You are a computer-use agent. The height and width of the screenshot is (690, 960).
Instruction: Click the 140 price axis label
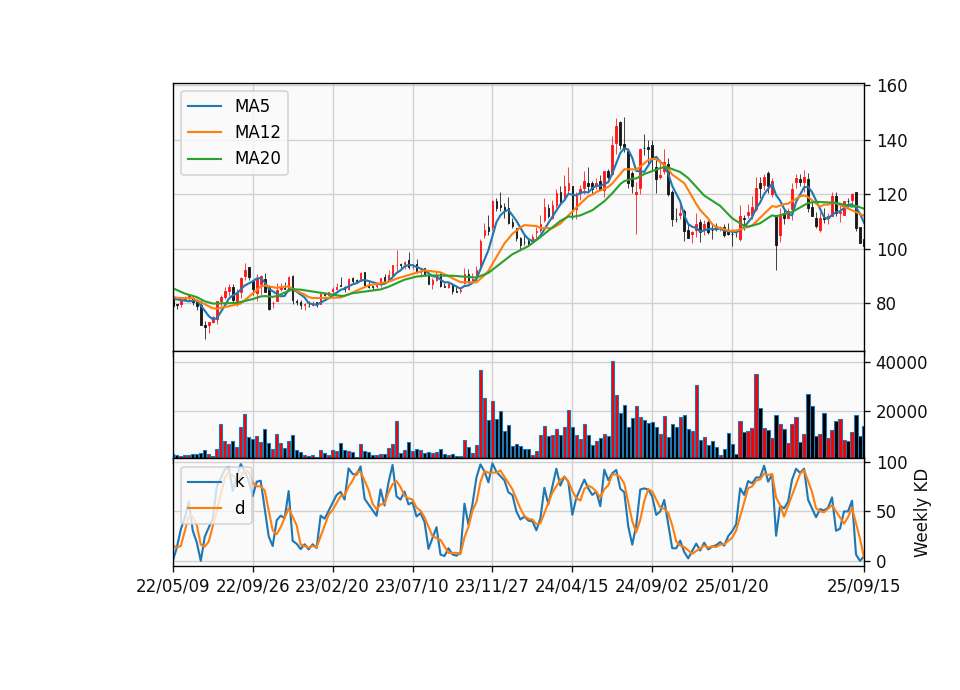[x=892, y=141]
